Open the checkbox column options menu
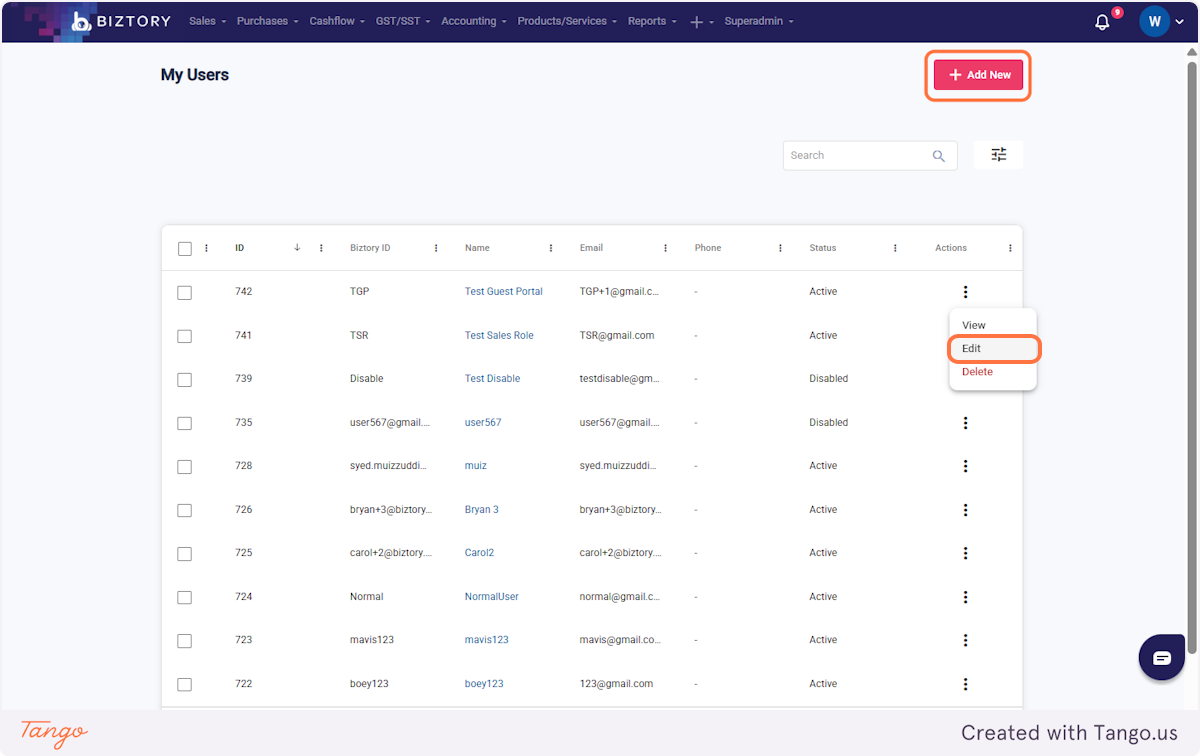 (206, 248)
